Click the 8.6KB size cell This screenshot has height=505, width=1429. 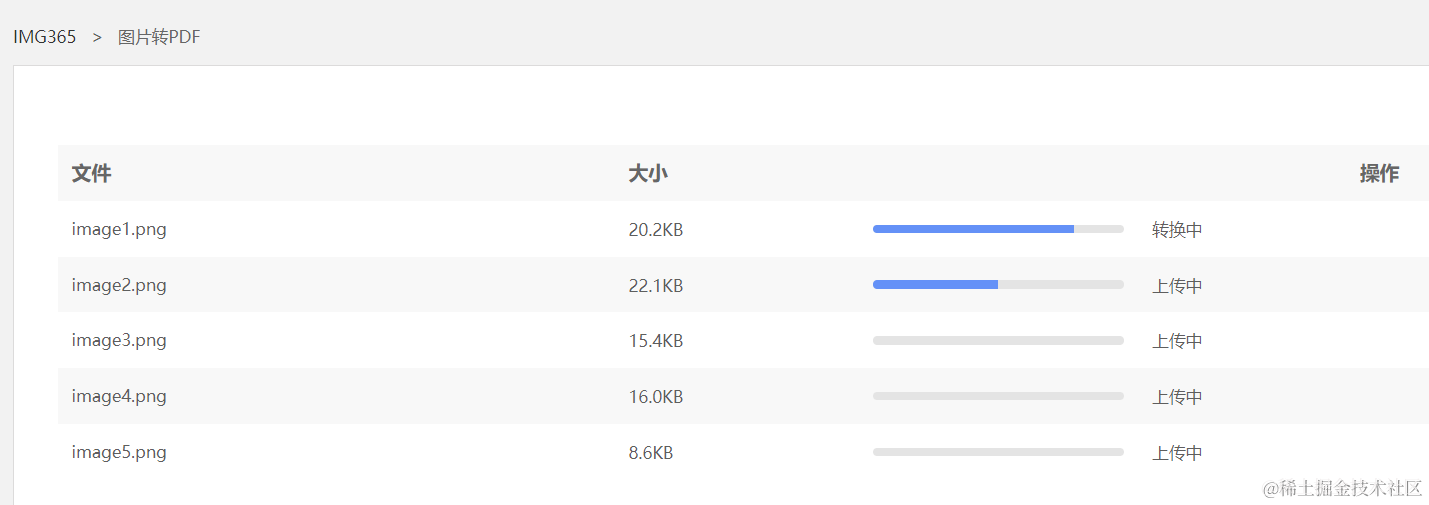pyautogui.click(x=651, y=453)
